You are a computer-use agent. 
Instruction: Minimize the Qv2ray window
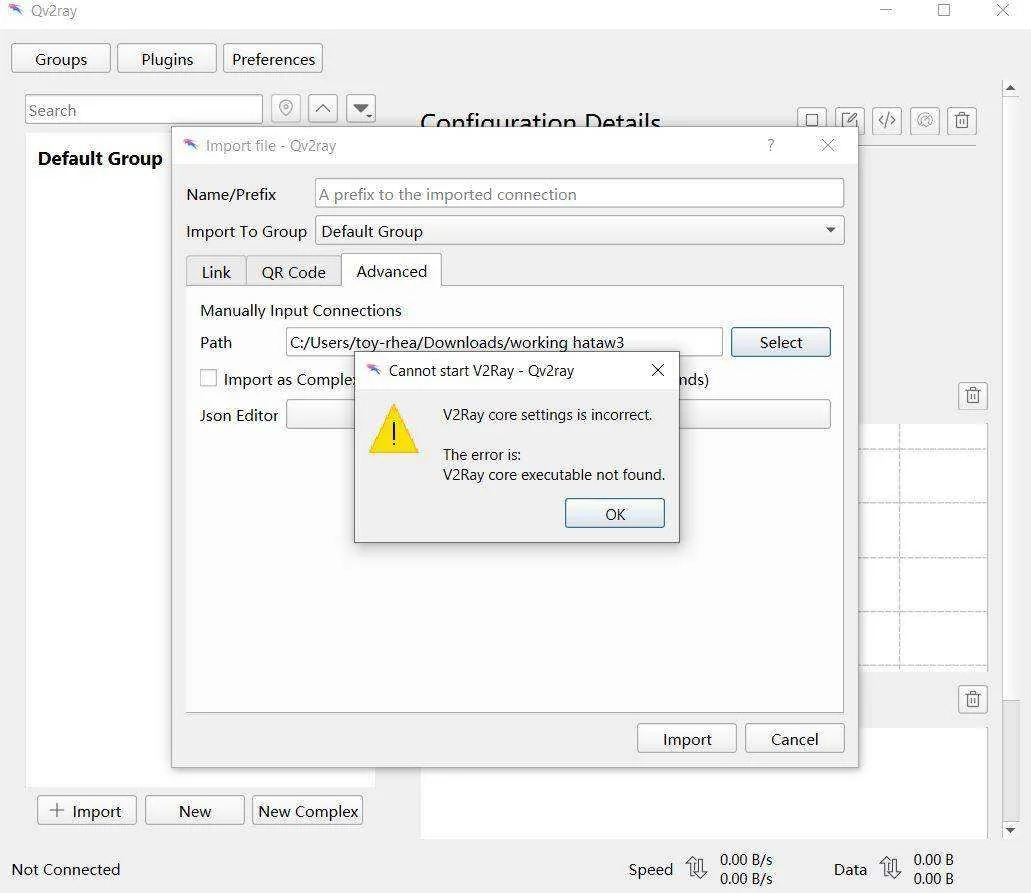pyautogui.click(x=886, y=10)
